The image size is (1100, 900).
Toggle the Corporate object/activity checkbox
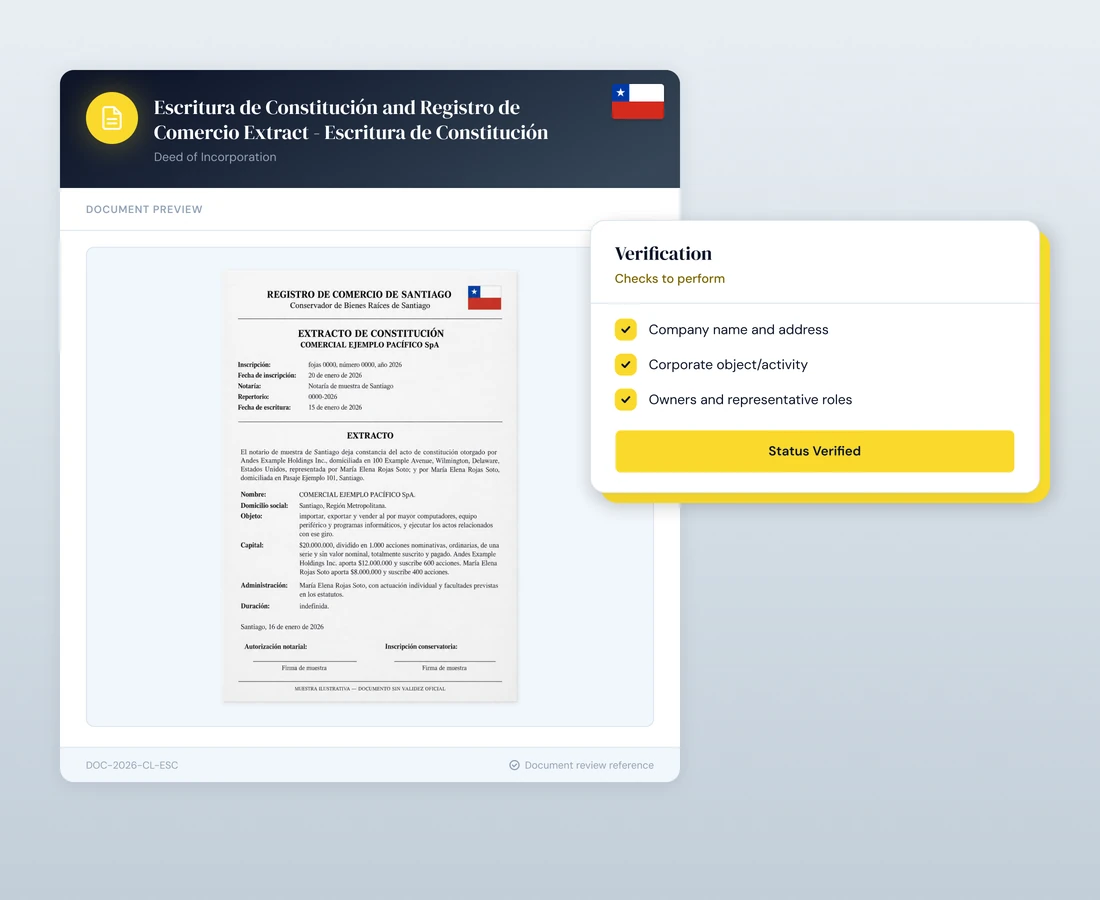(x=626, y=364)
